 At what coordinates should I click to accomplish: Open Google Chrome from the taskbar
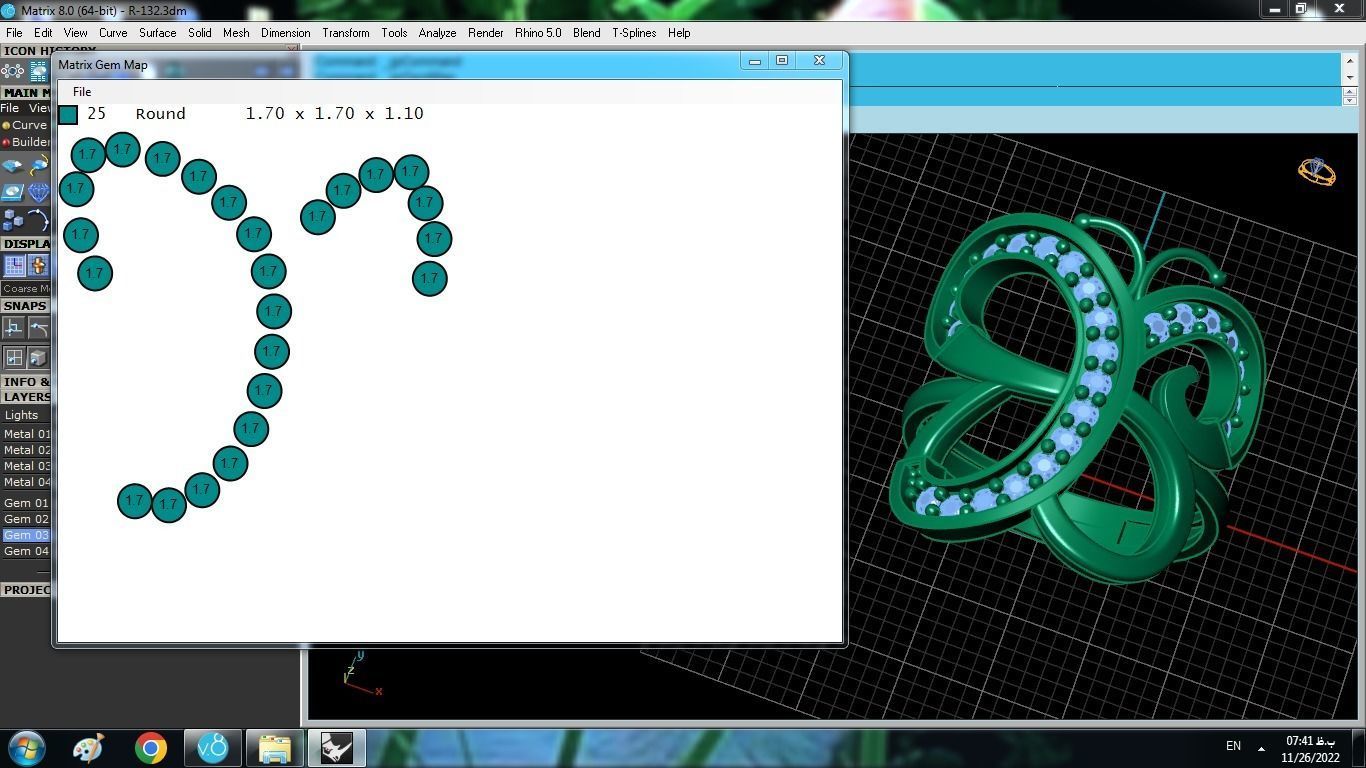(151, 748)
